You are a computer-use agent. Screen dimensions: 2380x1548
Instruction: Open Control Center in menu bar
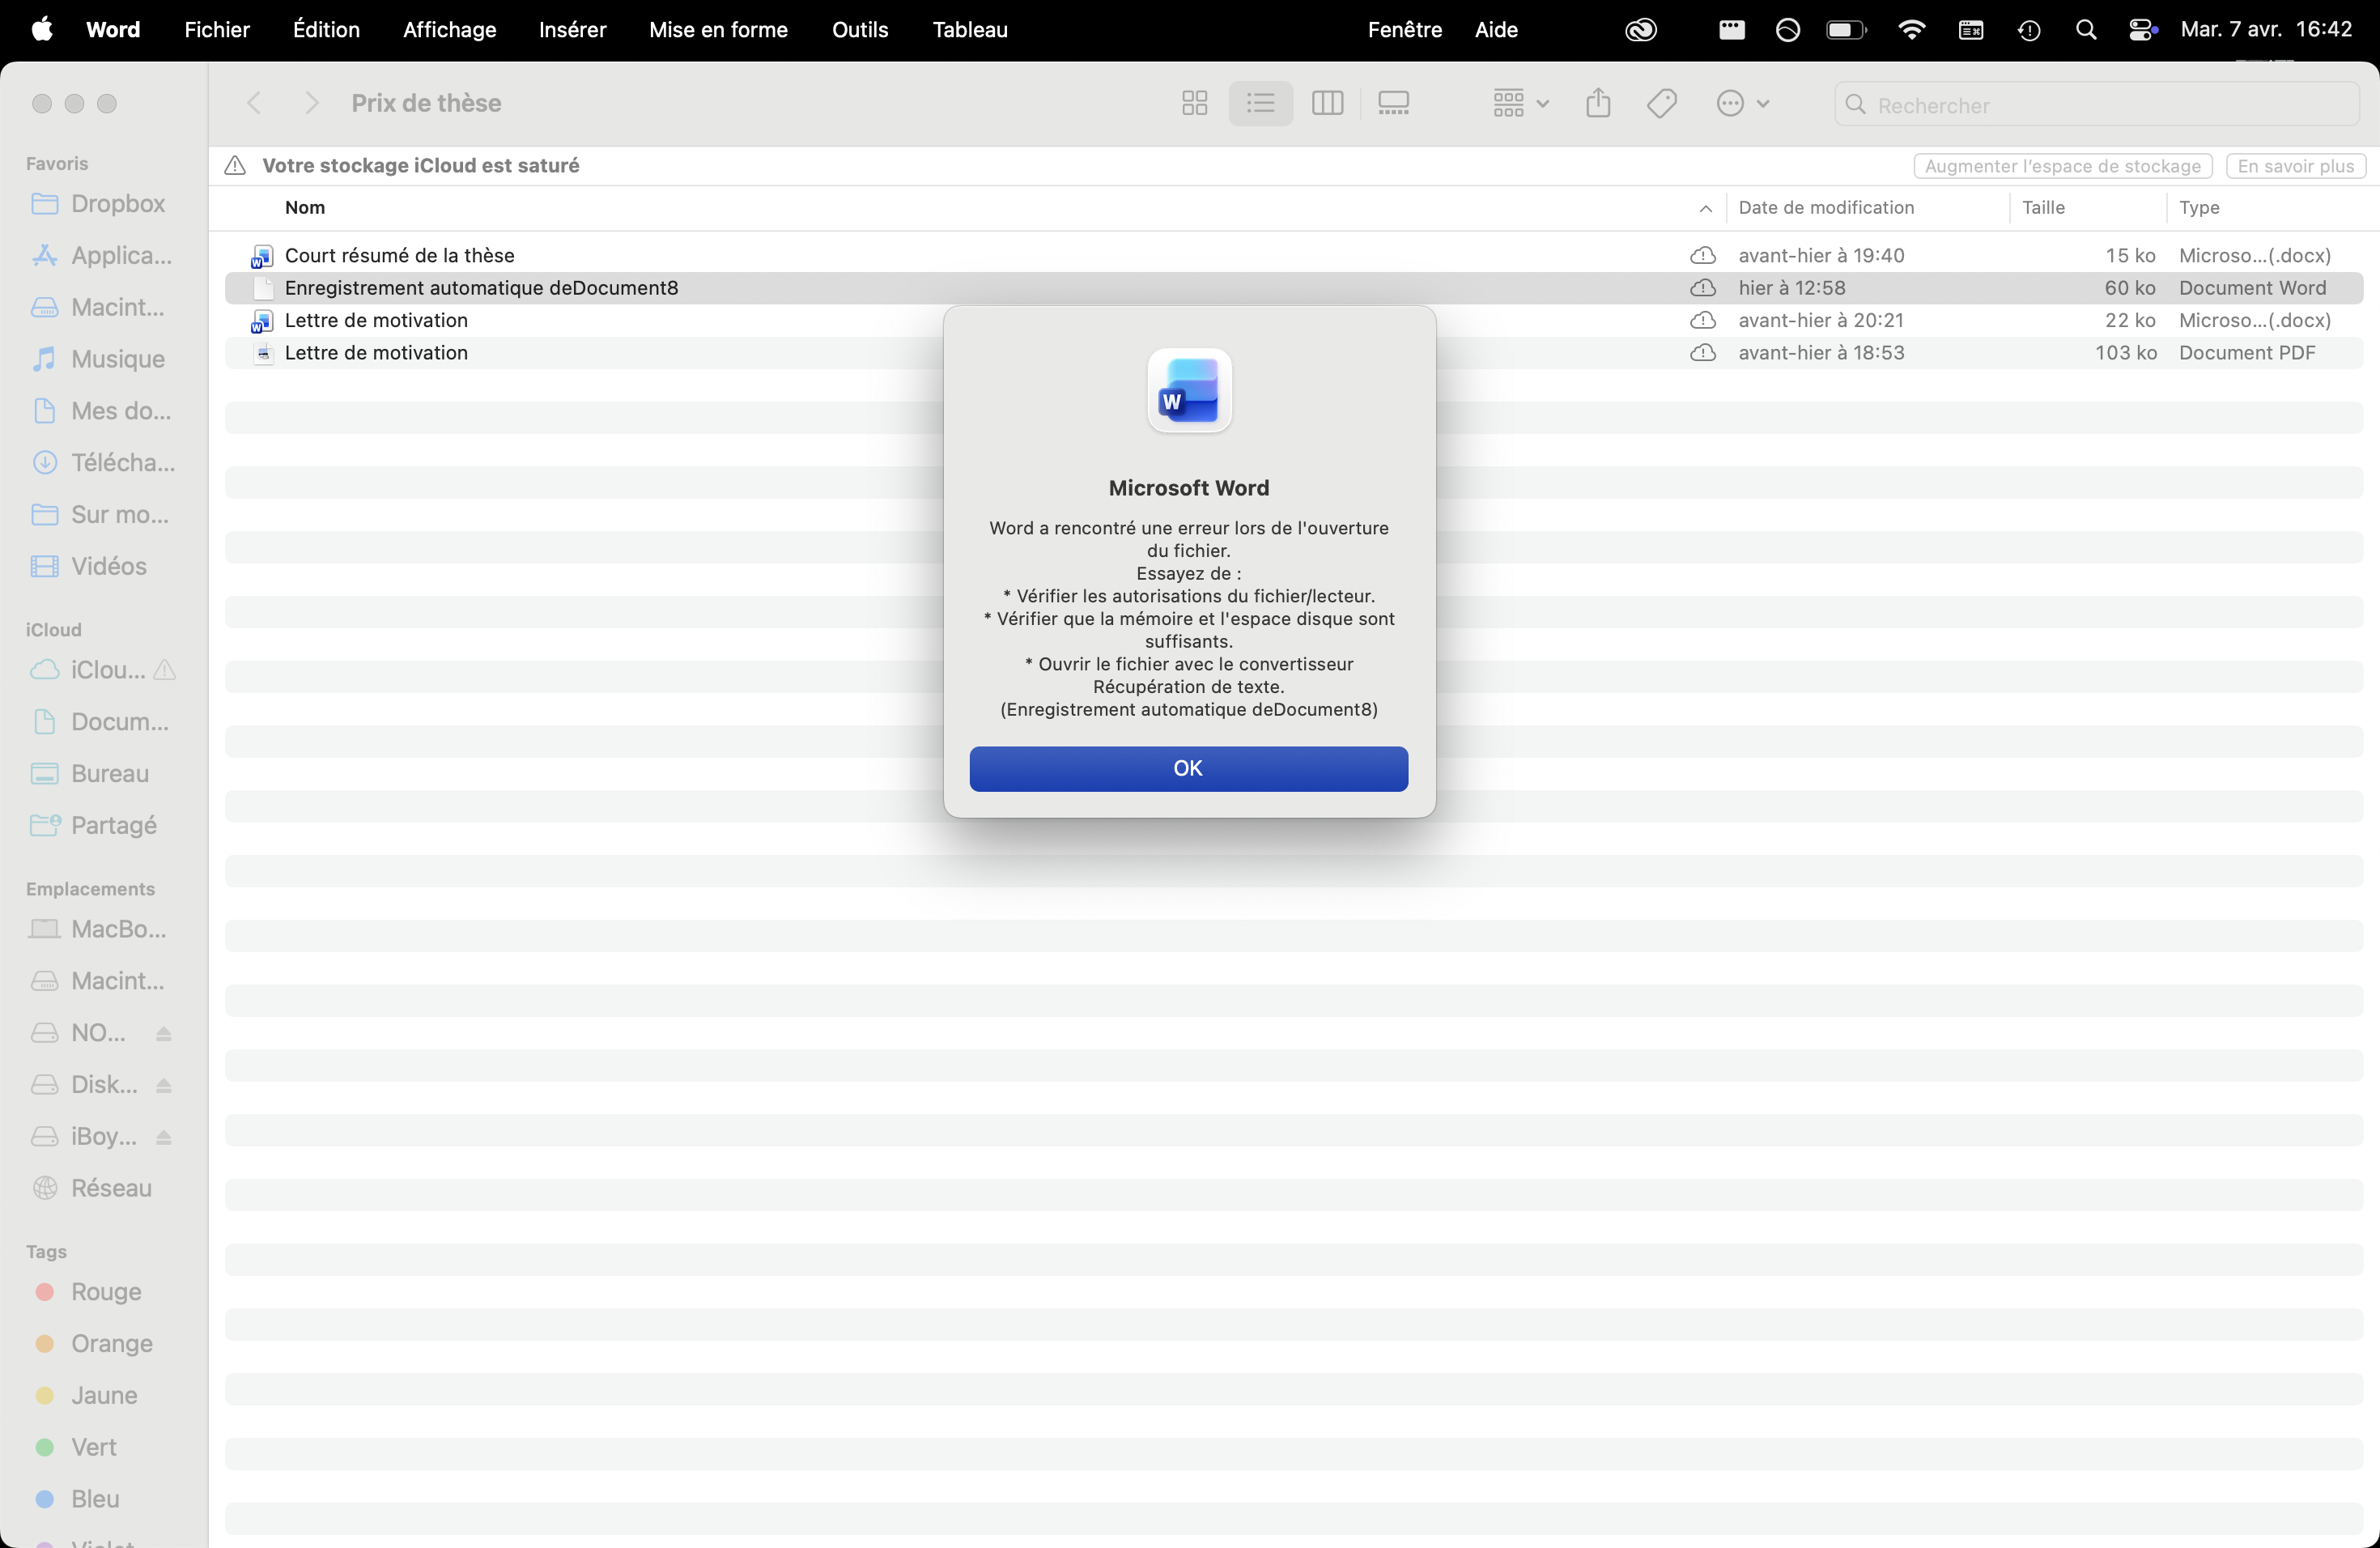pos(2142,30)
